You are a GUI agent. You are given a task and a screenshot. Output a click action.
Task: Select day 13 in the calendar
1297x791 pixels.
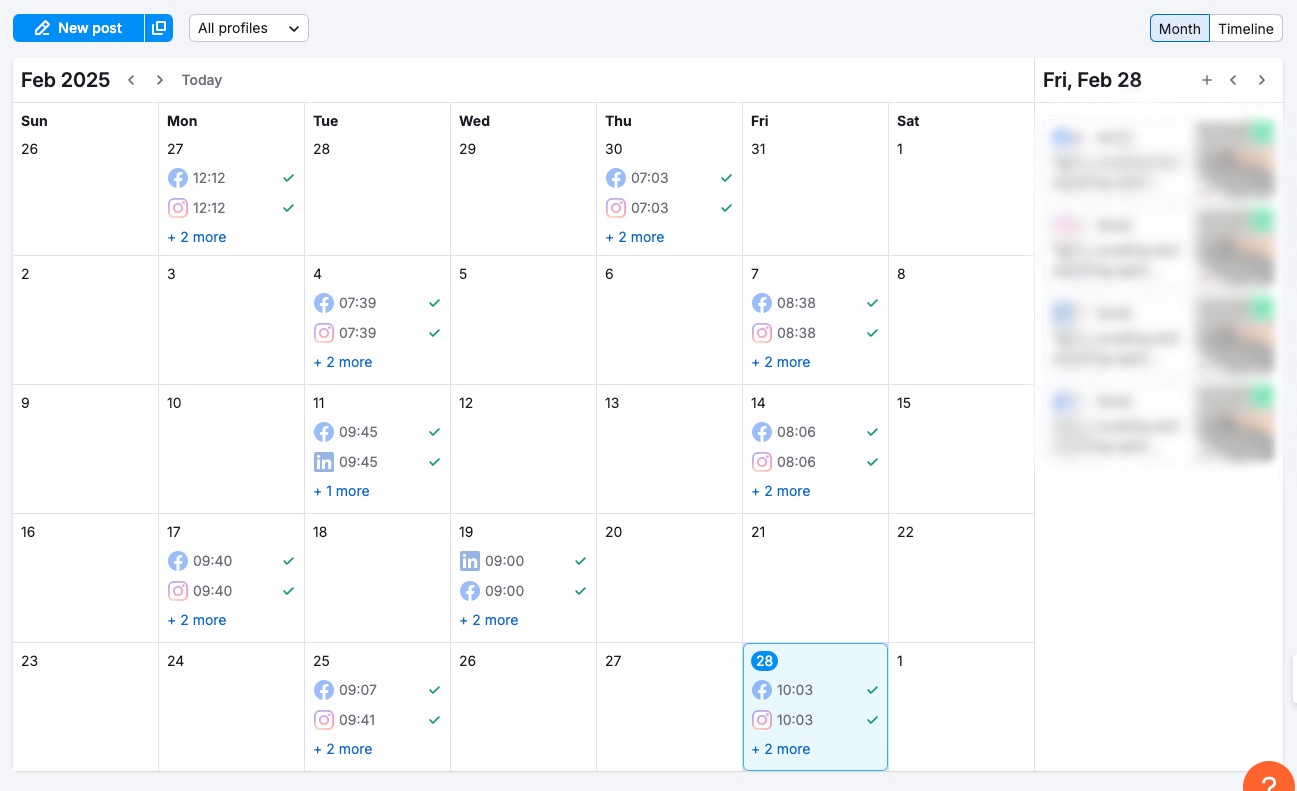coord(612,403)
